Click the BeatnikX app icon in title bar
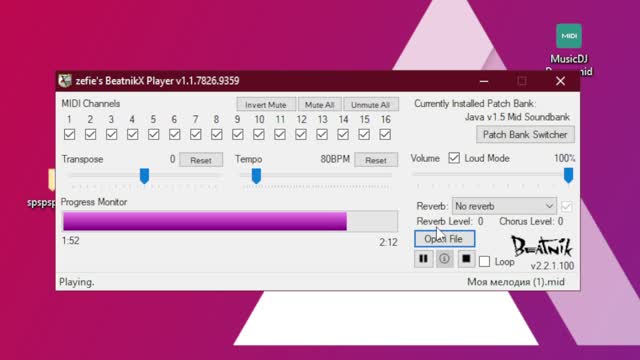The height and width of the screenshot is (360, 640). pos(64,81)
